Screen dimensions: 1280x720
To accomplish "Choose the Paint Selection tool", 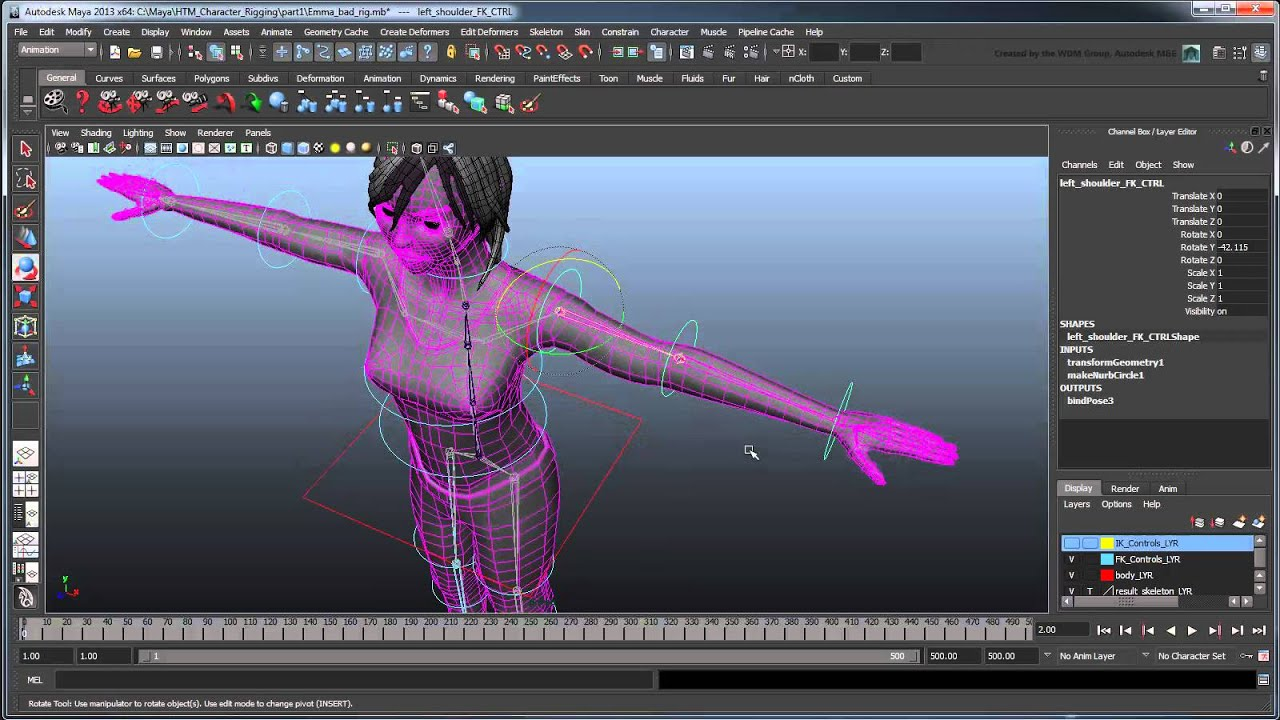I will [26, 209].
